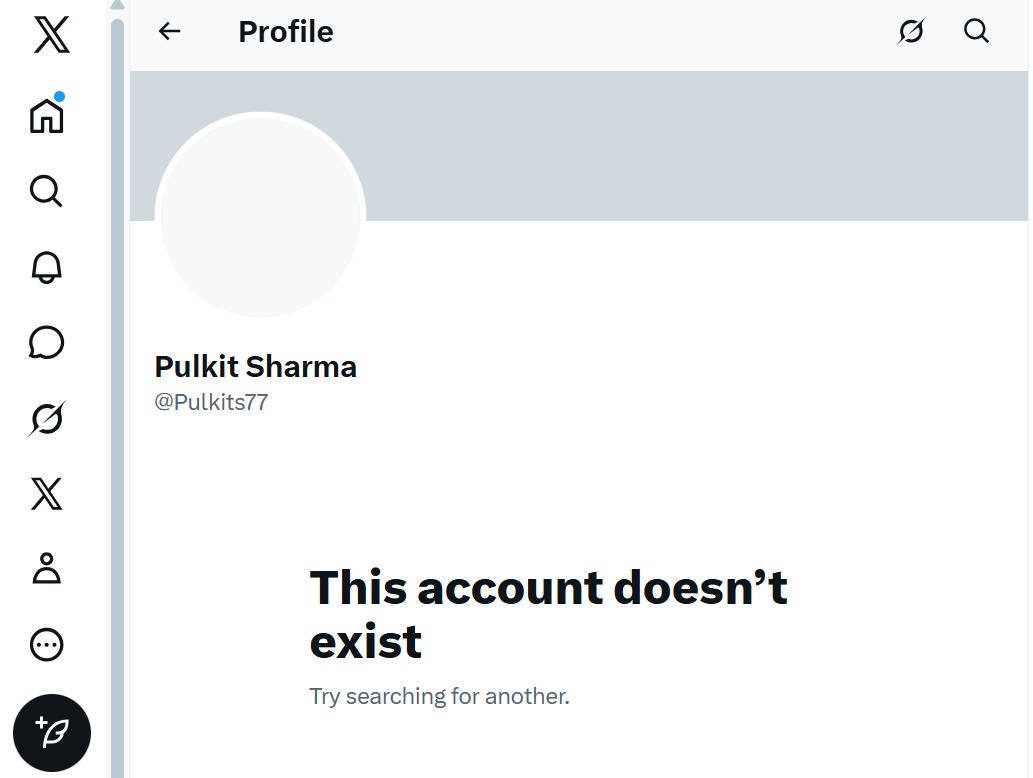Click the @Pulkits77 handle
The width and height of the screenshot is (1033, 778).
[211, 403]
